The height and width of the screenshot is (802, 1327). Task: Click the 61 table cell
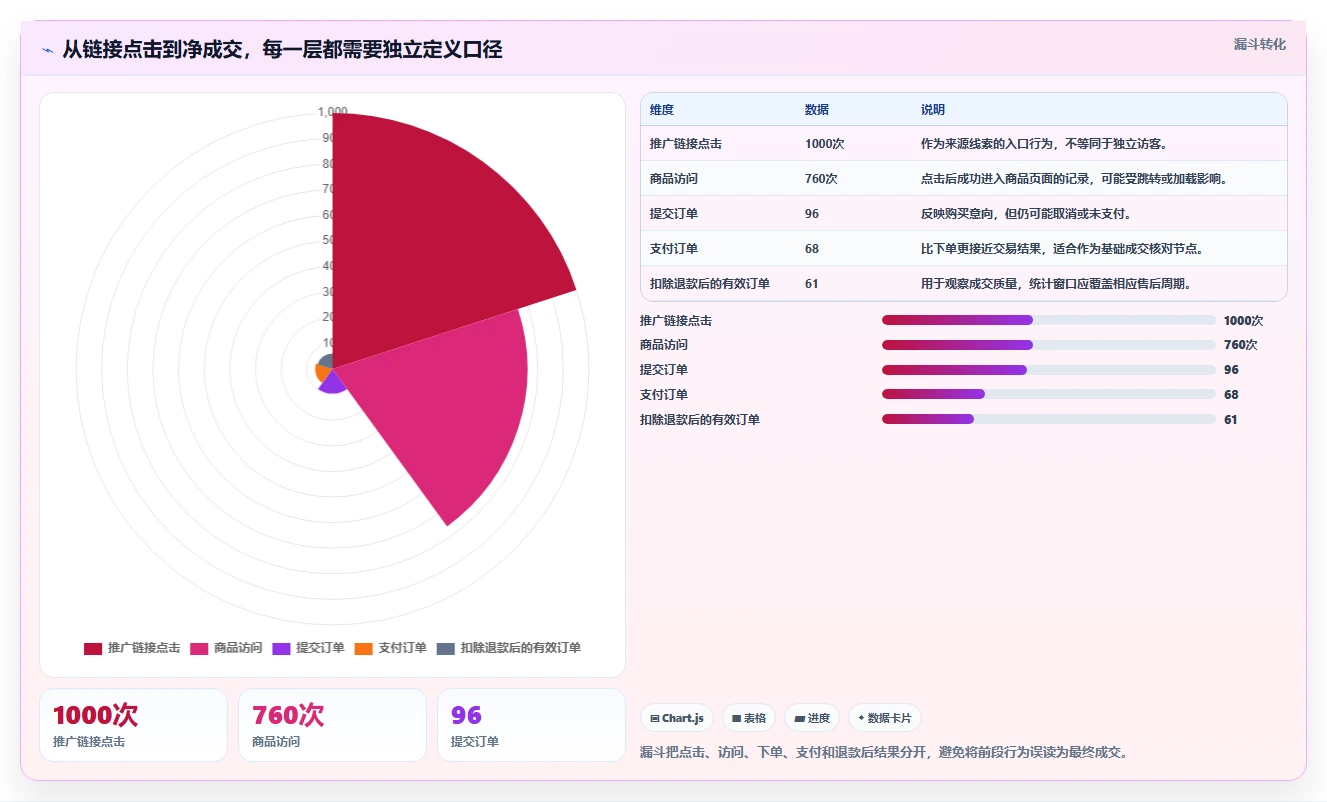(812, 284)
